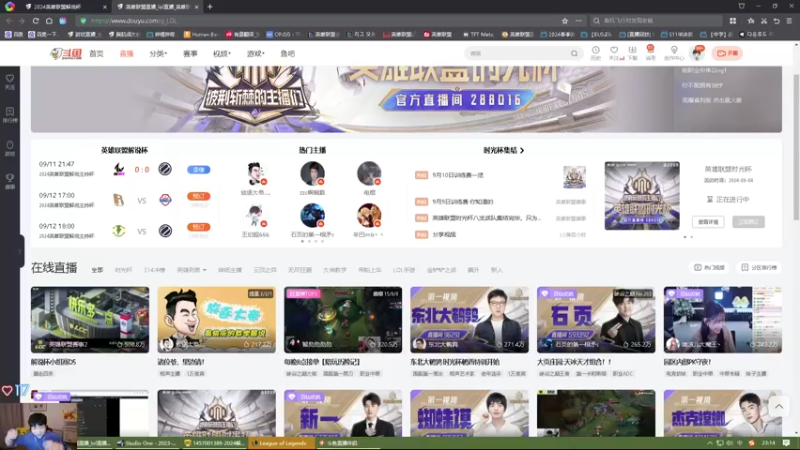Screen dimensions: 800x450
Task: Click the back-to-top arrow button
Action: click(779, 407)
